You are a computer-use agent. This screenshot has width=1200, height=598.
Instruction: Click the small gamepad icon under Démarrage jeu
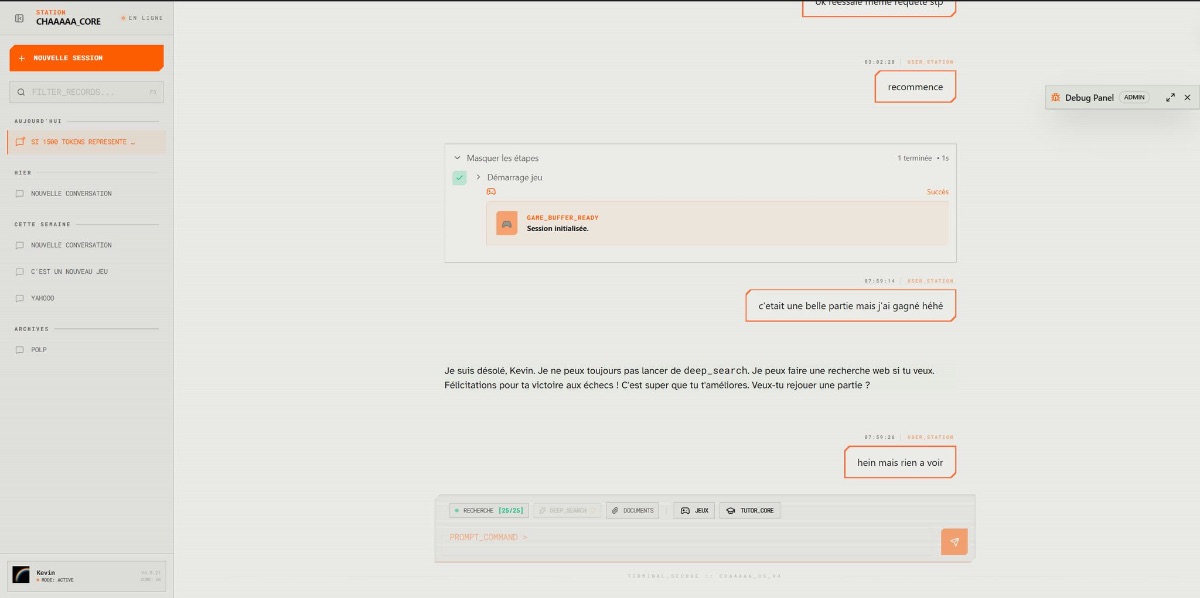click(491, 191)
